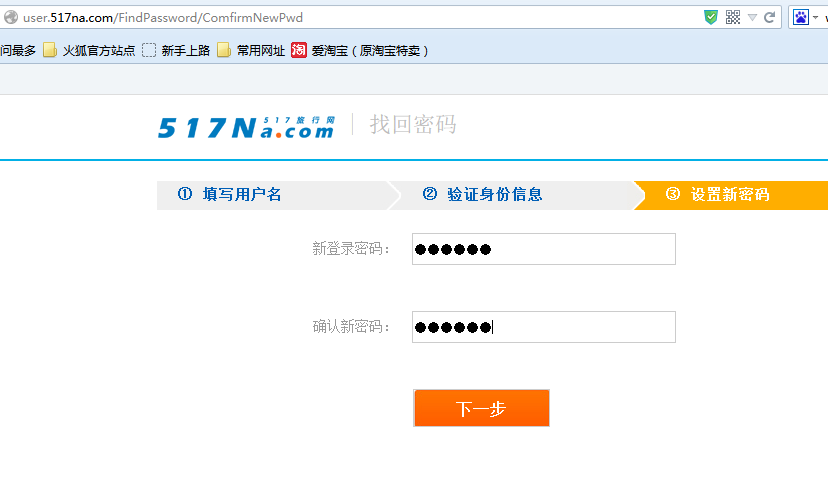Open the QR code icon in address bar
The width and height of the screenshot is (828, 492).
coord(733,17)
